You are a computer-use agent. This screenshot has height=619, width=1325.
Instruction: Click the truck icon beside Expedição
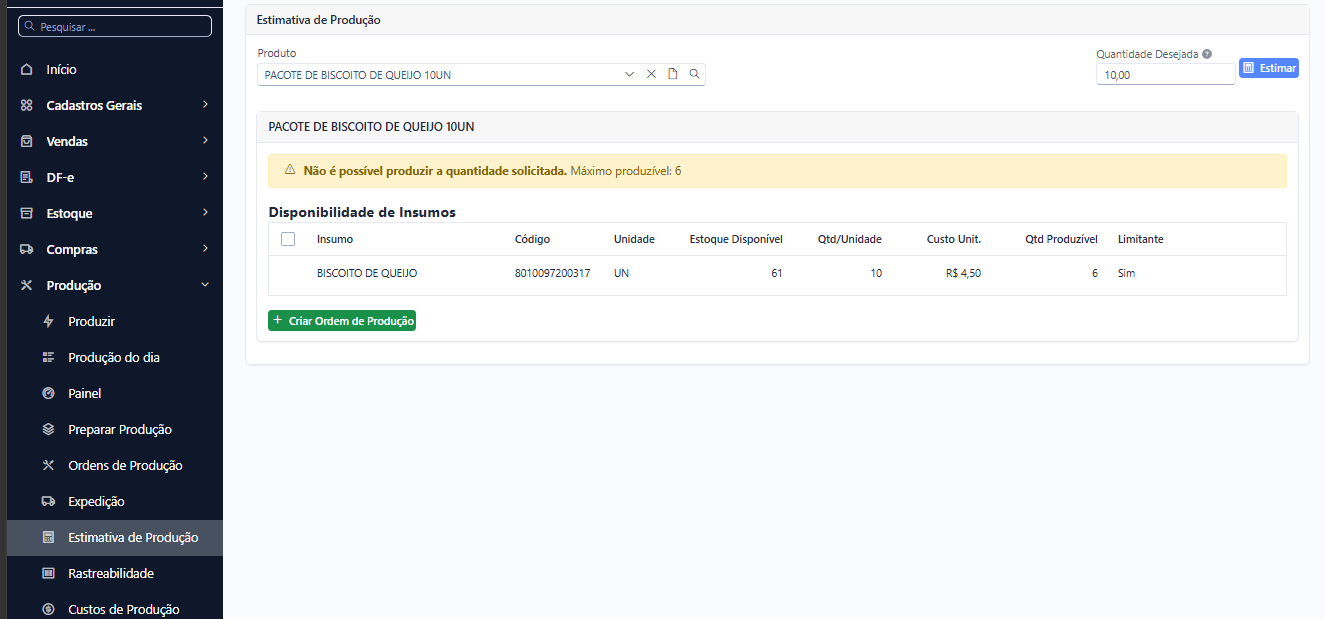point(48,501)
